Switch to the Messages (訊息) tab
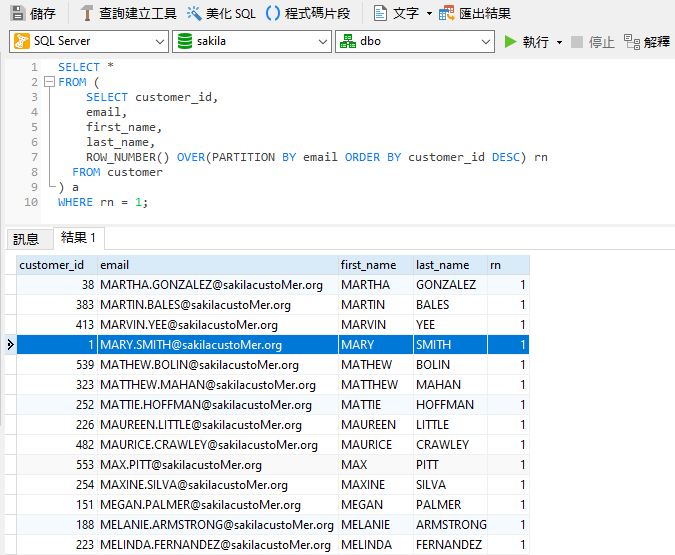This screenshot has height=555, width=675. click(x=25, y=238)
